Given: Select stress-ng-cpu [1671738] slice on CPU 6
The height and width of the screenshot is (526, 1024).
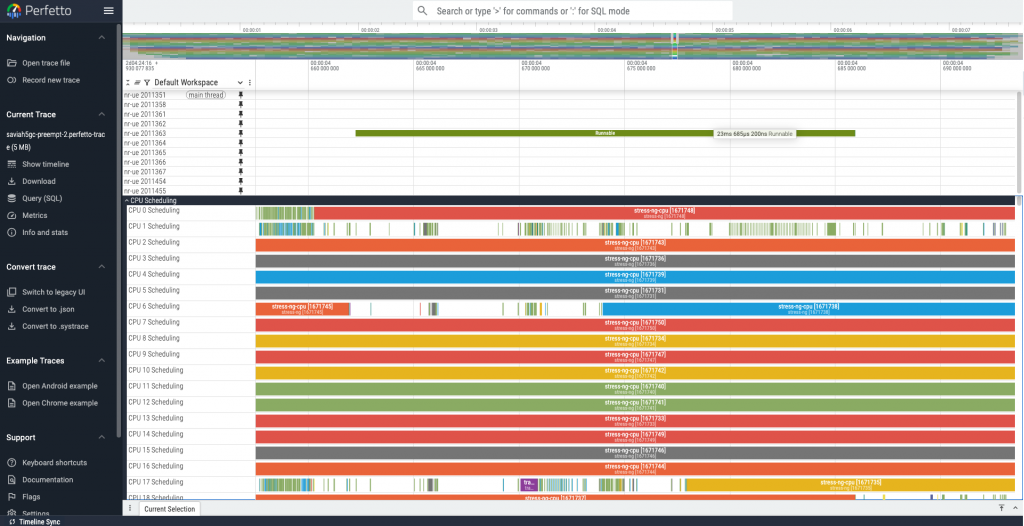Looking at the screenshot, I should [x=808, y=309].
